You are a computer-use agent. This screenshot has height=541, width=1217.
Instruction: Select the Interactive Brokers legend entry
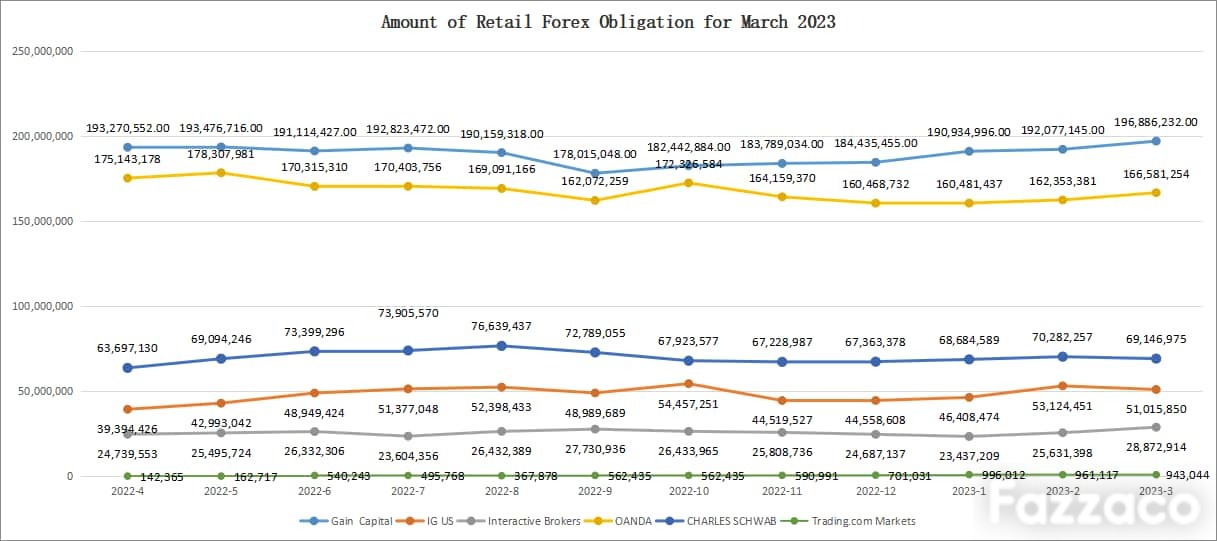click(x=521, y=521)
